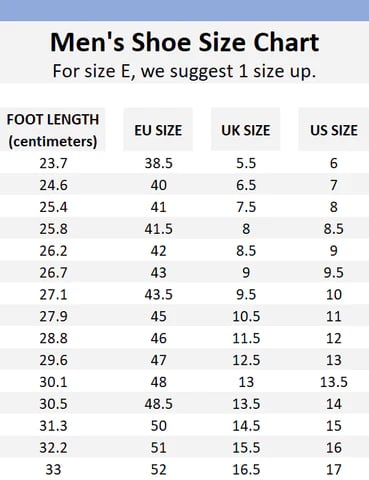
Task: Click EU size cell 50
Action: [x=158, y=426]
